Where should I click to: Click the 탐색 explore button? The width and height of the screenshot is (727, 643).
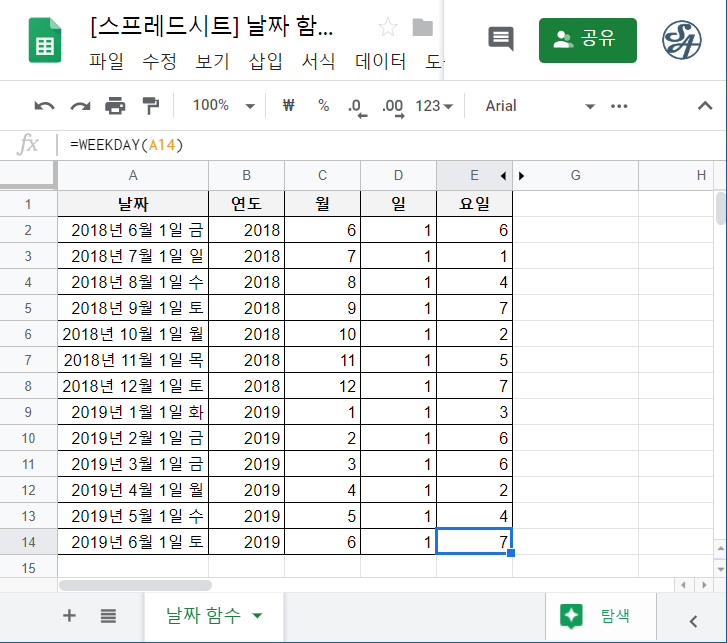(x=599, y=616)
